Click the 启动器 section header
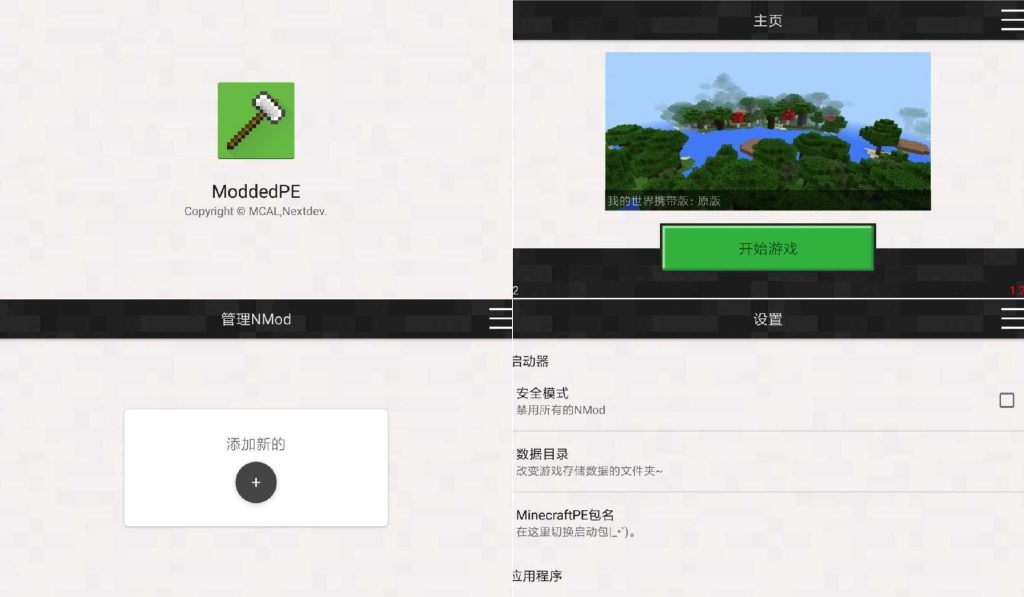Viewport: 1024px width, 597px height. click(530, 361)
